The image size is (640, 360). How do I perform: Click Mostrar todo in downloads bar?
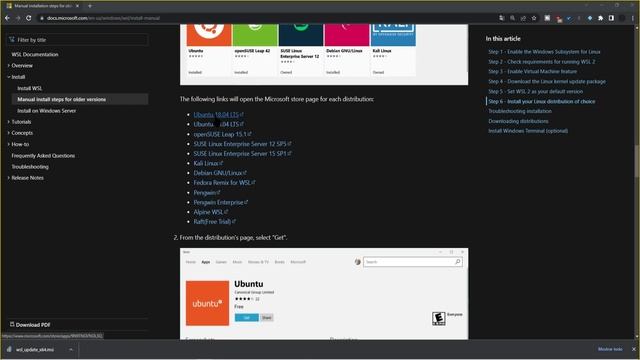(610, 349)
